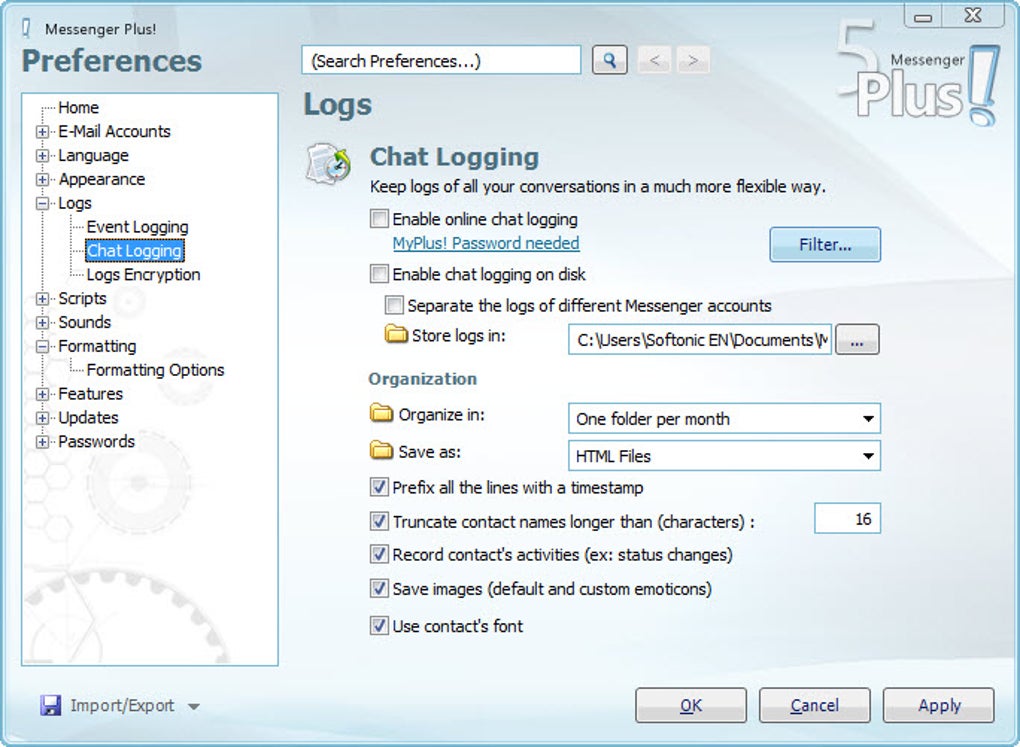Click the Import/Export label
1020x747 pixels.
tap(122, 705)
